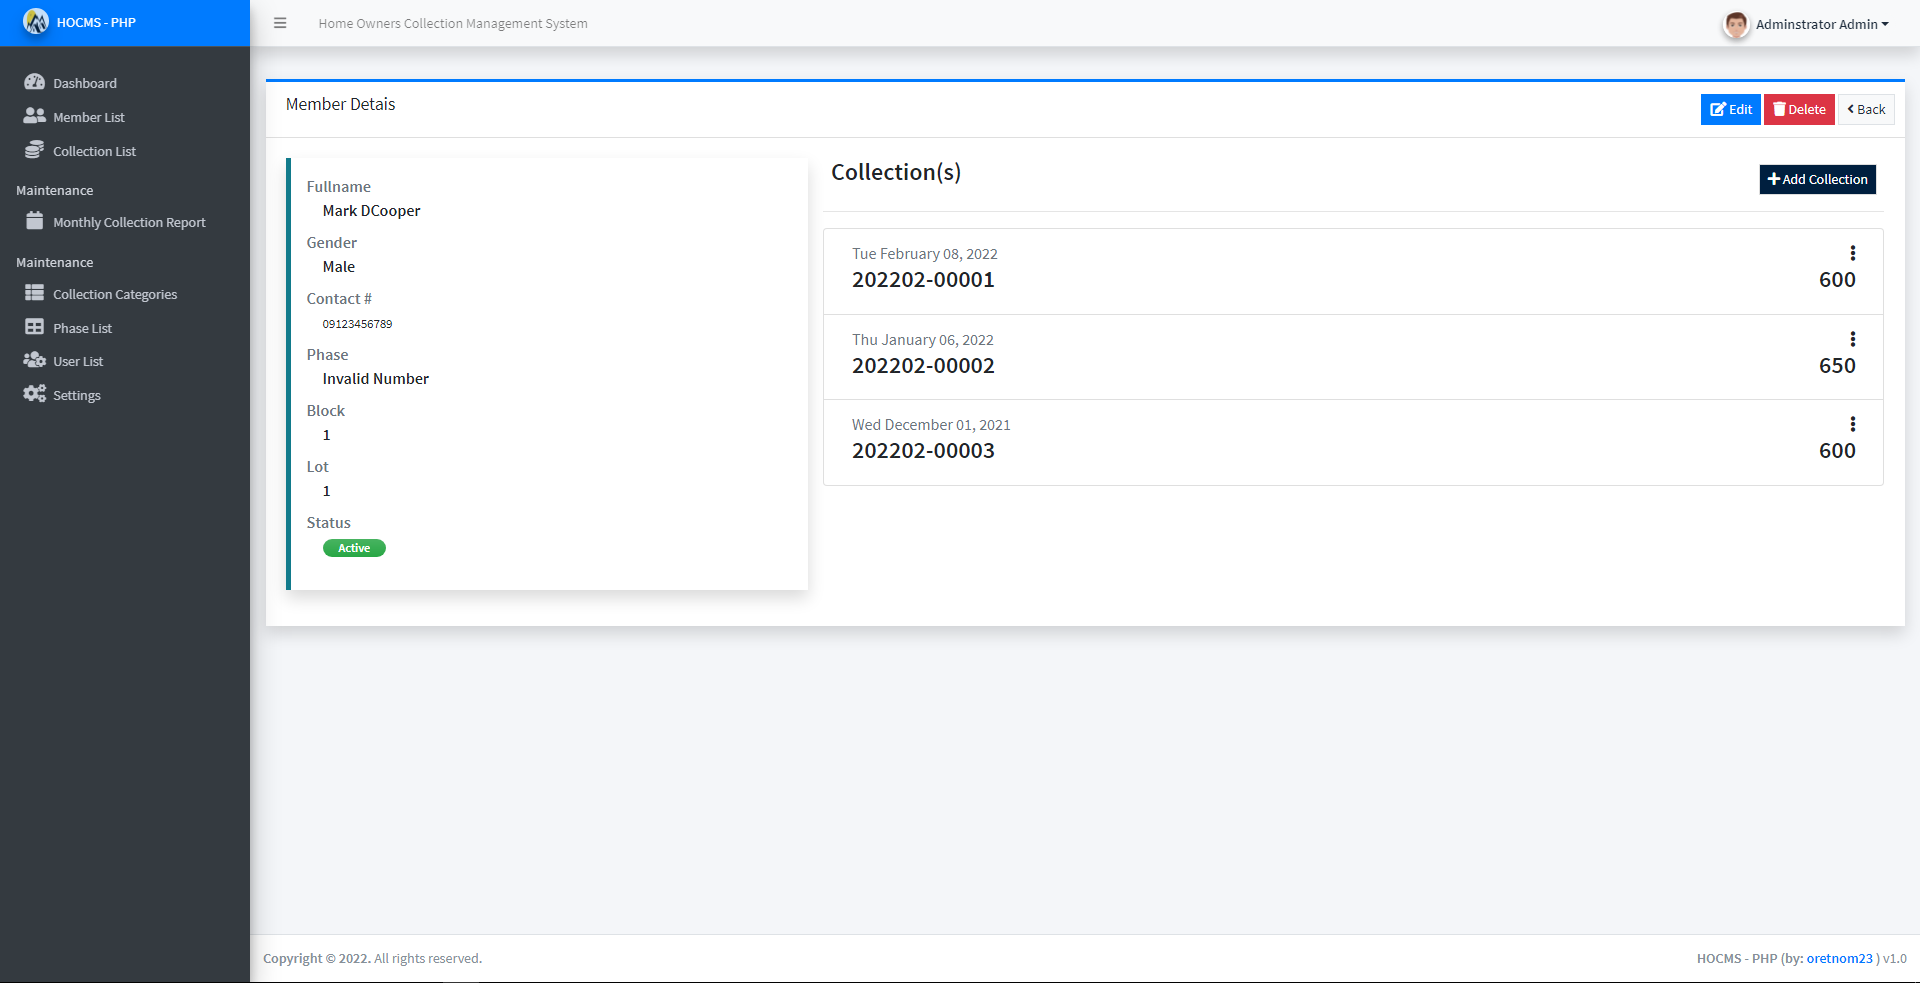This screenshot has width=1920, height=983.
Task: Click the Member Detais heading
Action: pyautogui.click(x=340, y=104)
